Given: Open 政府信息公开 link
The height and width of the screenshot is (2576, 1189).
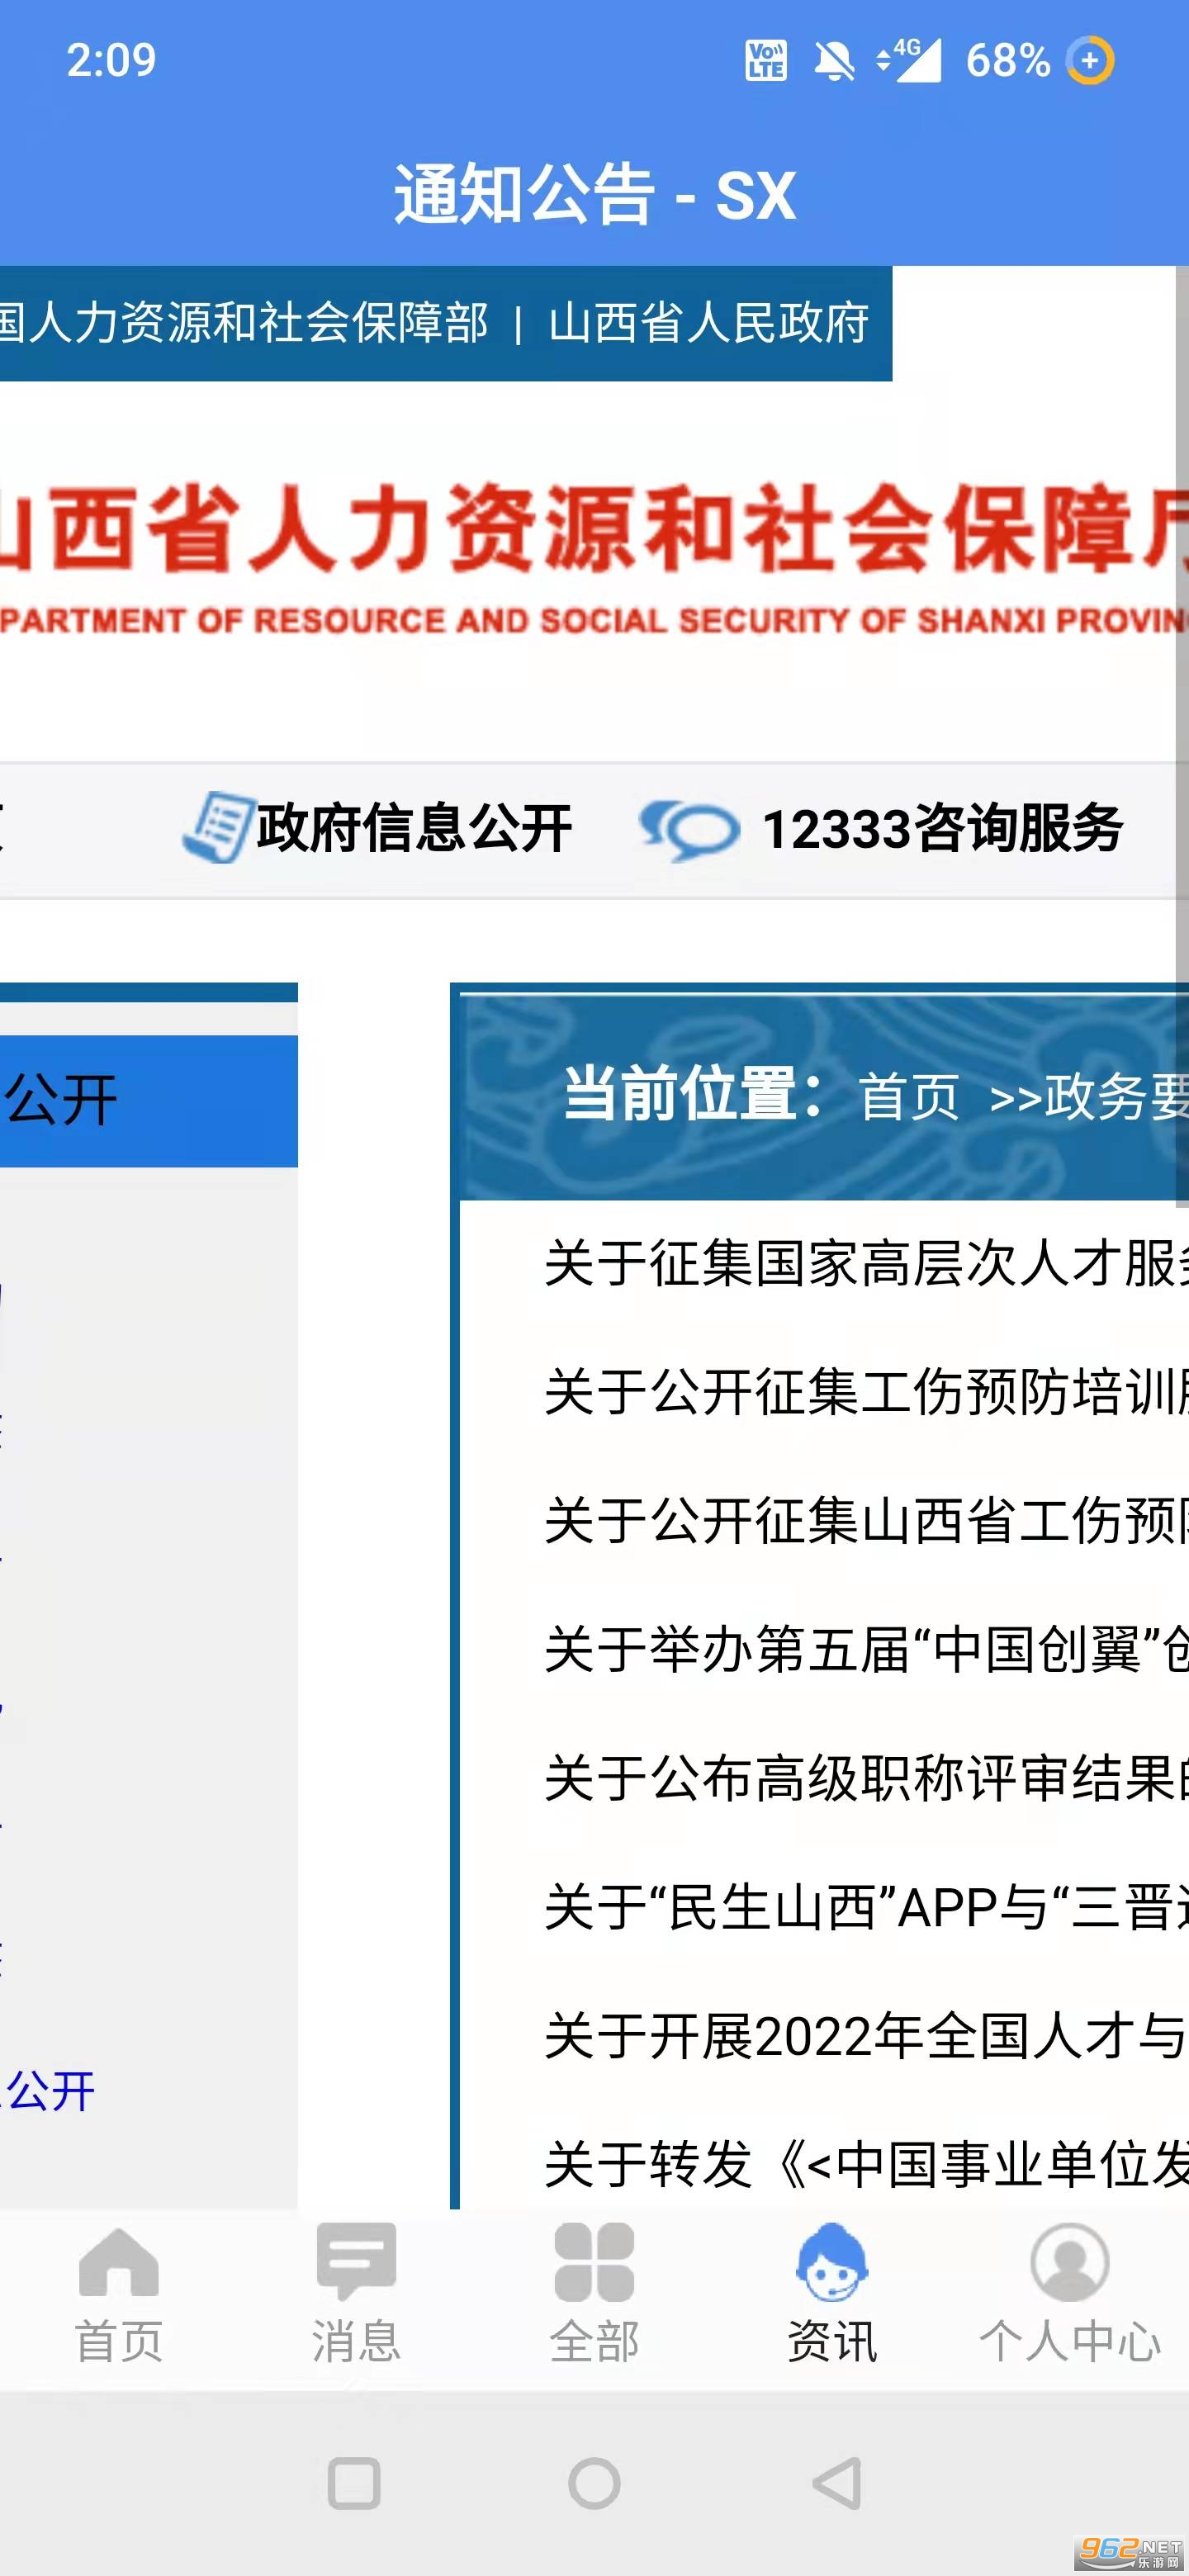Looking at the screenshot, I should pyautogui.click(x=414, y=829).
